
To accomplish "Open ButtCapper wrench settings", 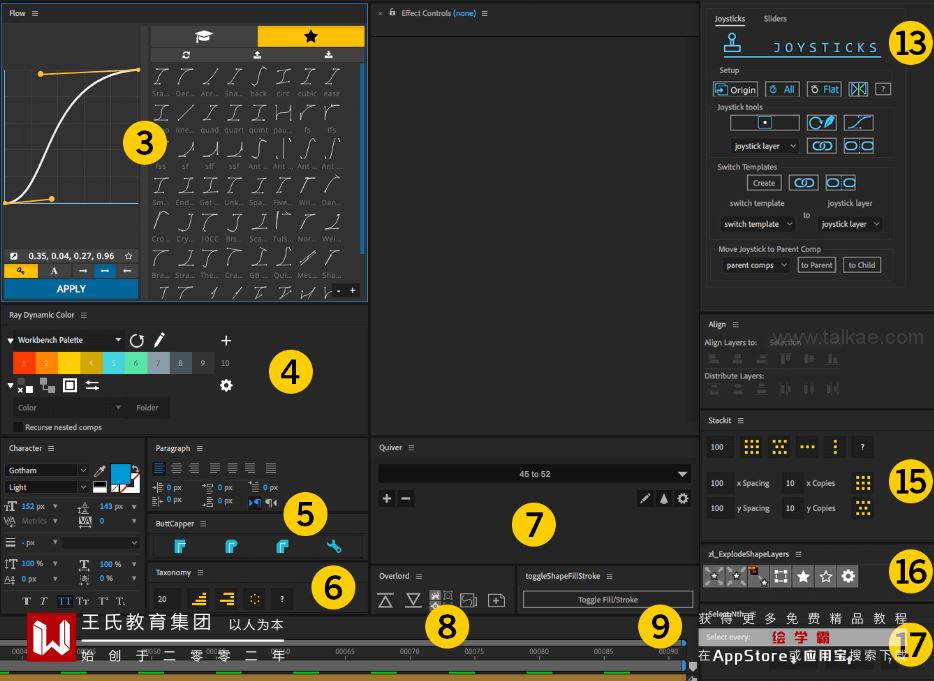I will click(334, 546).
